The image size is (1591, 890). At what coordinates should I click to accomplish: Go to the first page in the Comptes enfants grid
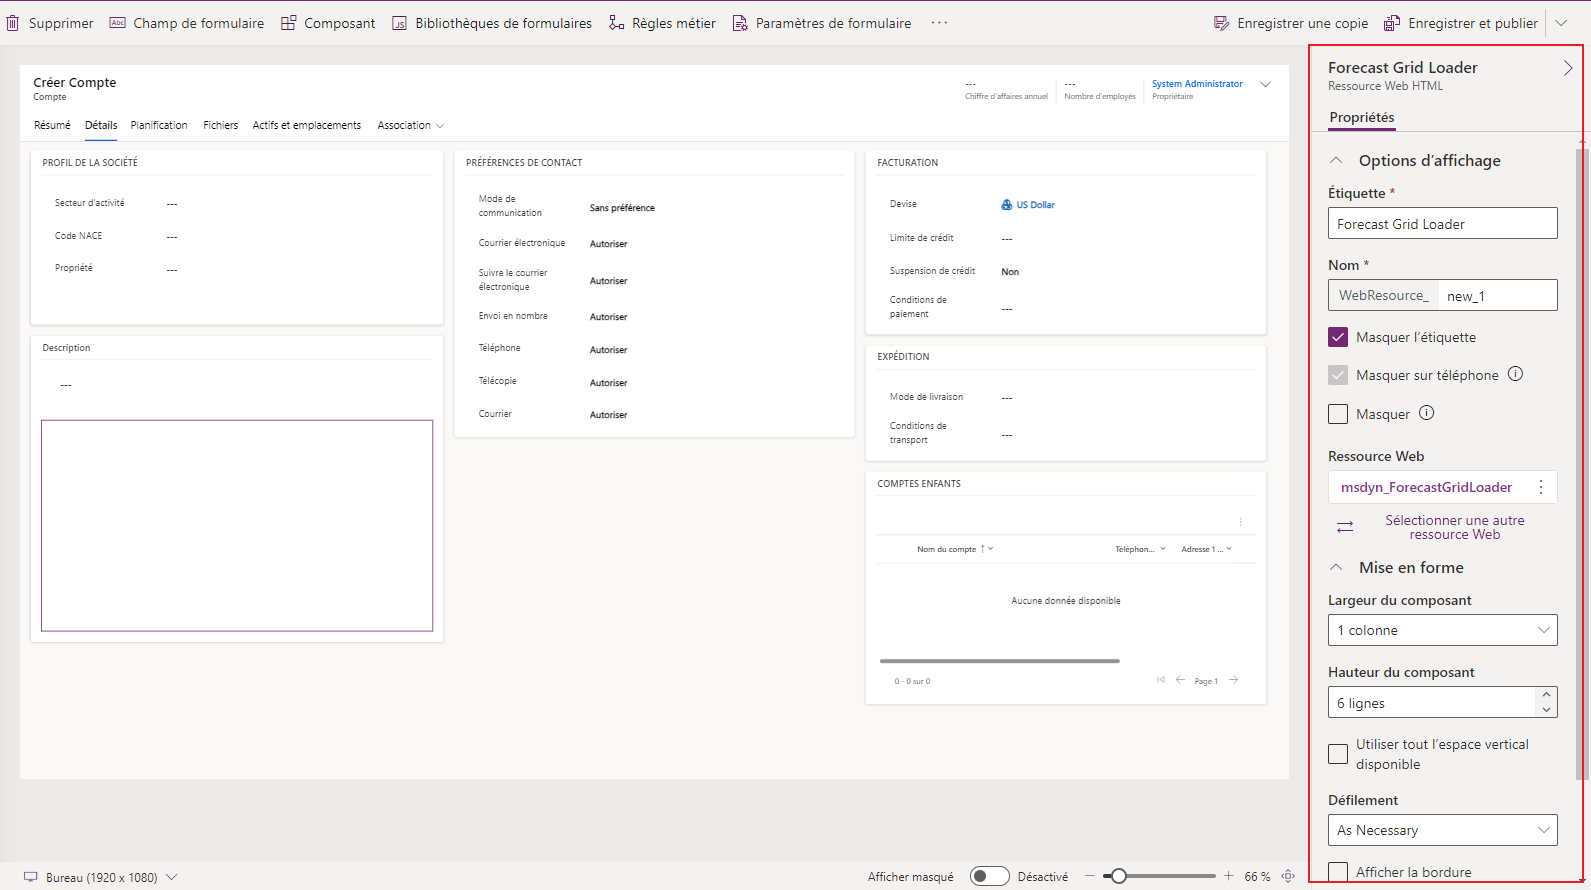pos(1161,680)
